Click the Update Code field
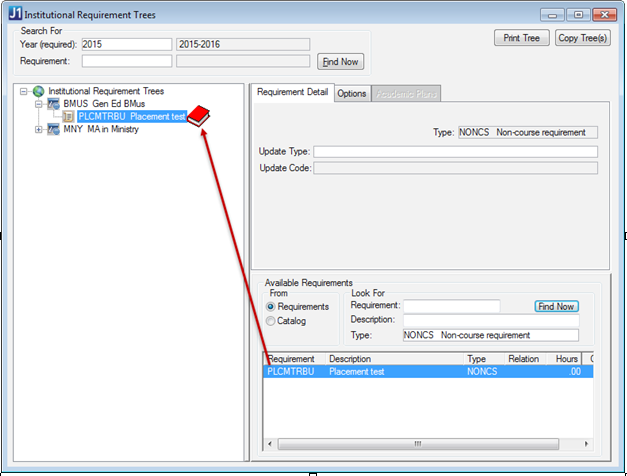 pyautogui.click(x=455, y=168)
